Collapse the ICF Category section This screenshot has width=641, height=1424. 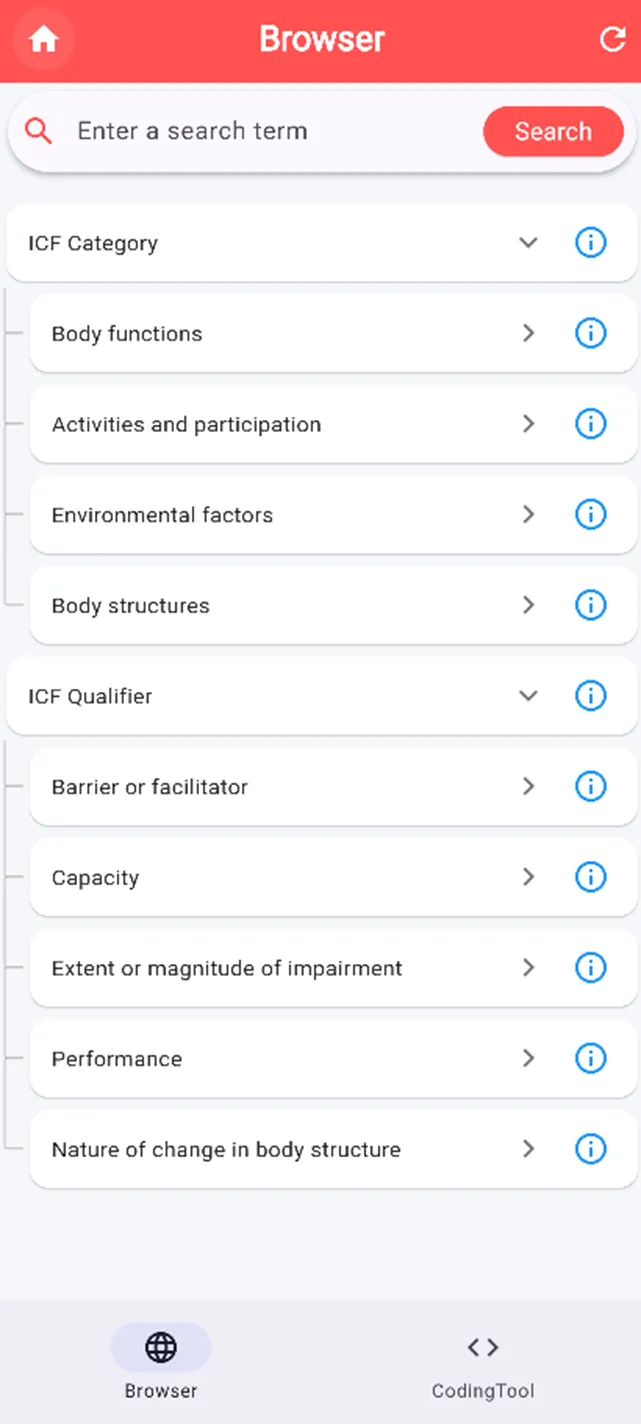[x=529, y=242]
